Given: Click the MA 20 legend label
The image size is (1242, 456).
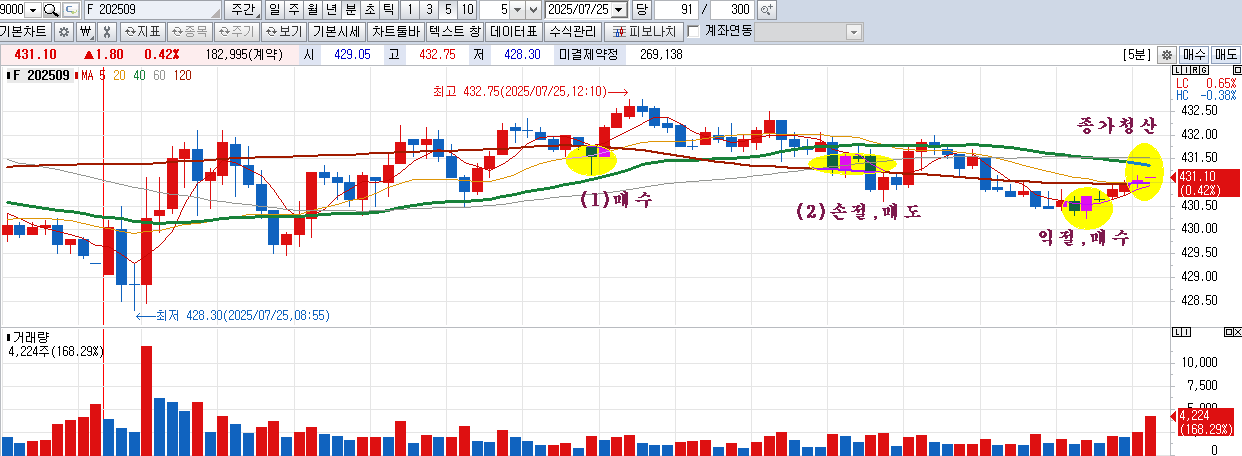Looking at the screenshot, I should 120,75.
